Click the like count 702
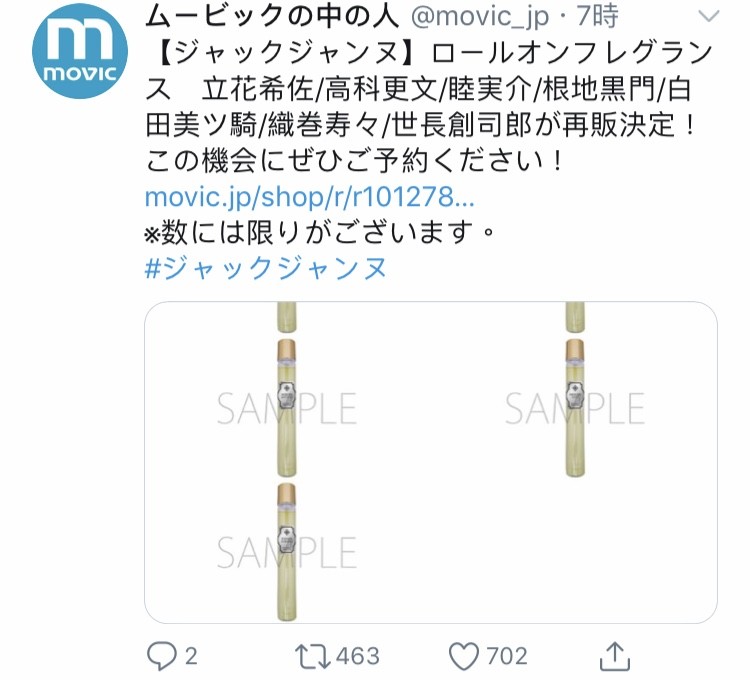Screen dimensions: 750x680 click(x=507, y=656)
